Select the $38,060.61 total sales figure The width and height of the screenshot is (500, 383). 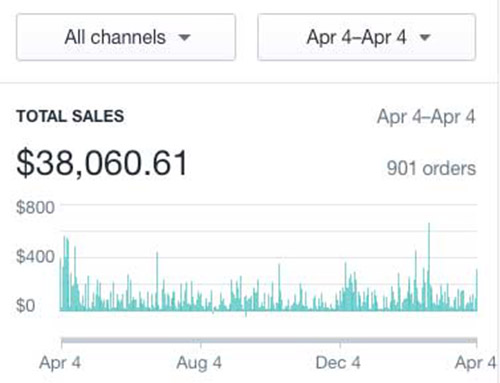102,163
